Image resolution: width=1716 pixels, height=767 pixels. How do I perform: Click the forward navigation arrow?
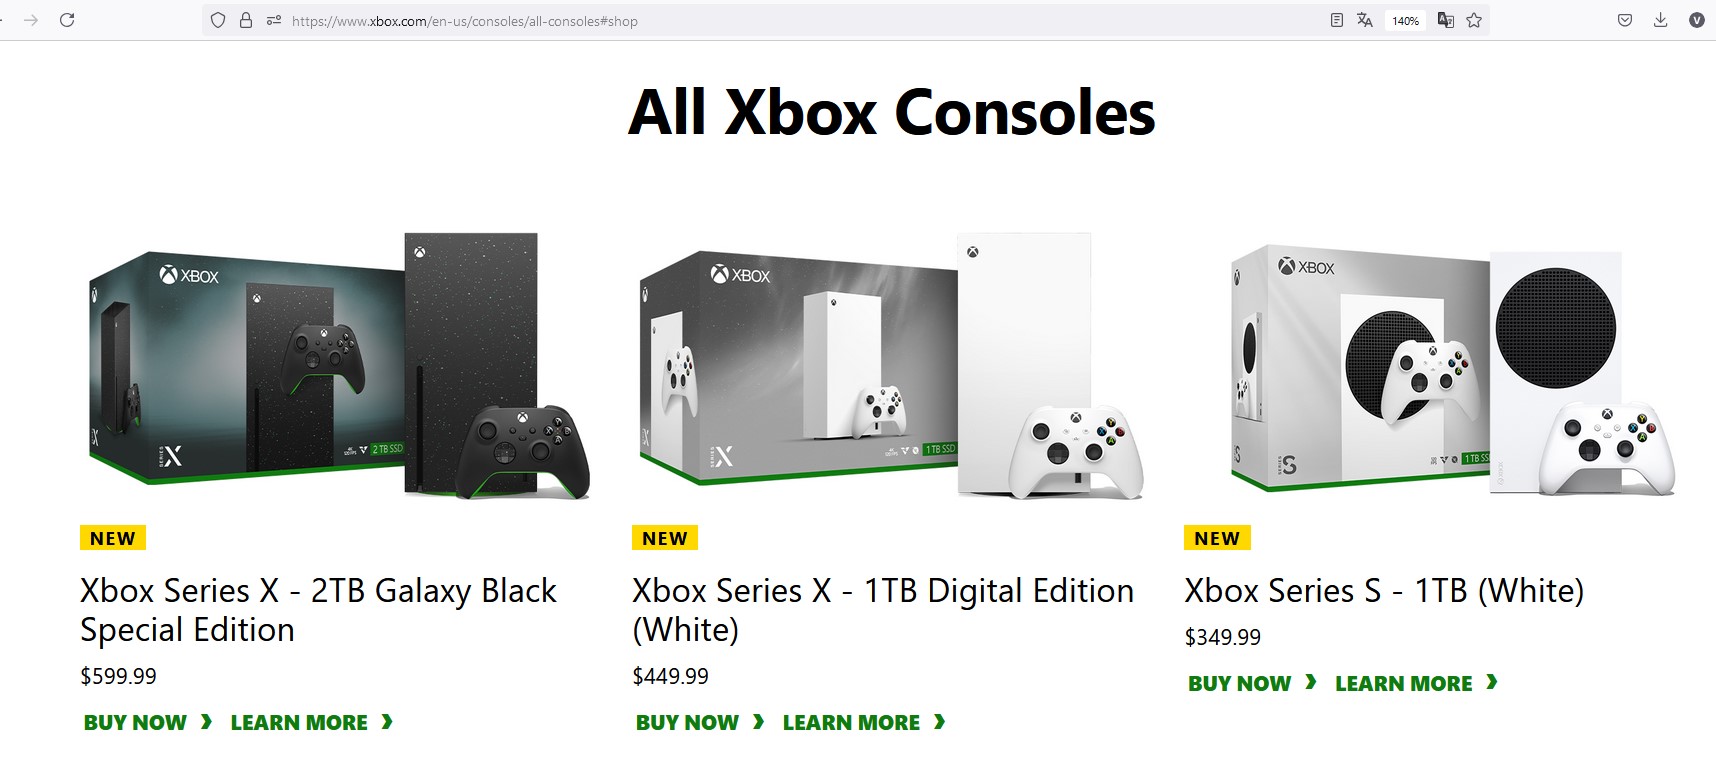[31, 20]
